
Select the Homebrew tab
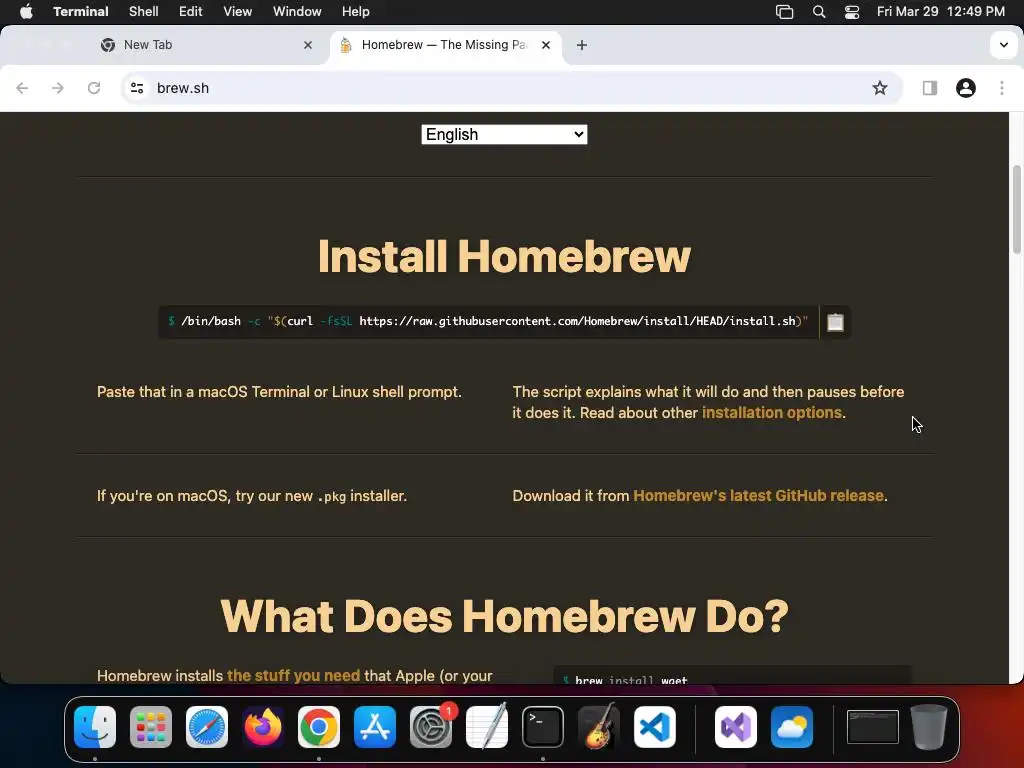pyautogui.click(x=445, y=45)
